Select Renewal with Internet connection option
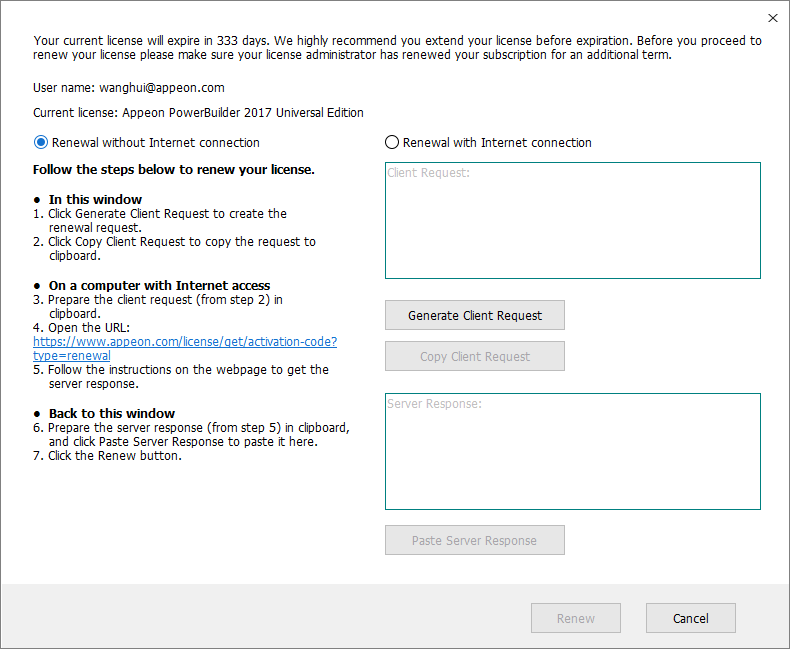790x649 pixels. (392, 142)
